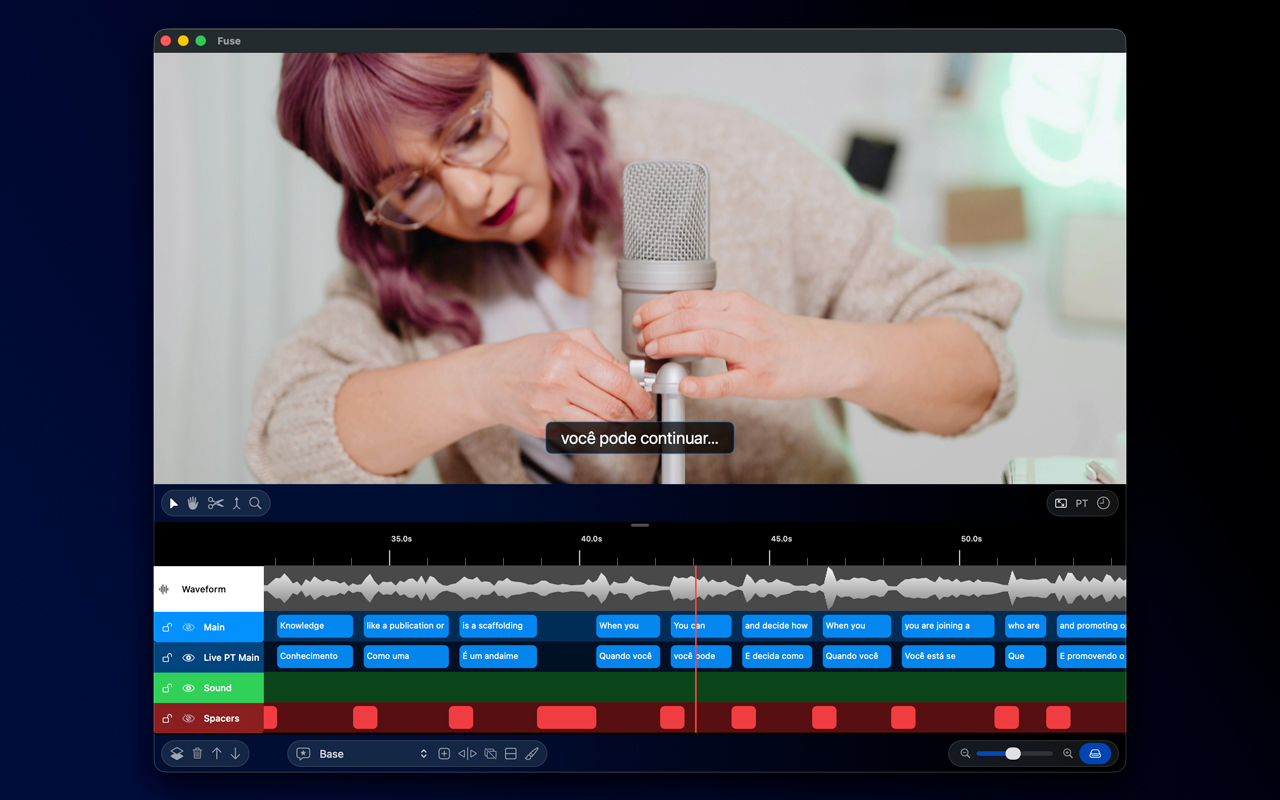Image resolution: width=1280 pixels, height=800 pixels.
Task: Select the "Knowledge" subtitle clip
Action: pyautogui.click(x=314, y=626)
